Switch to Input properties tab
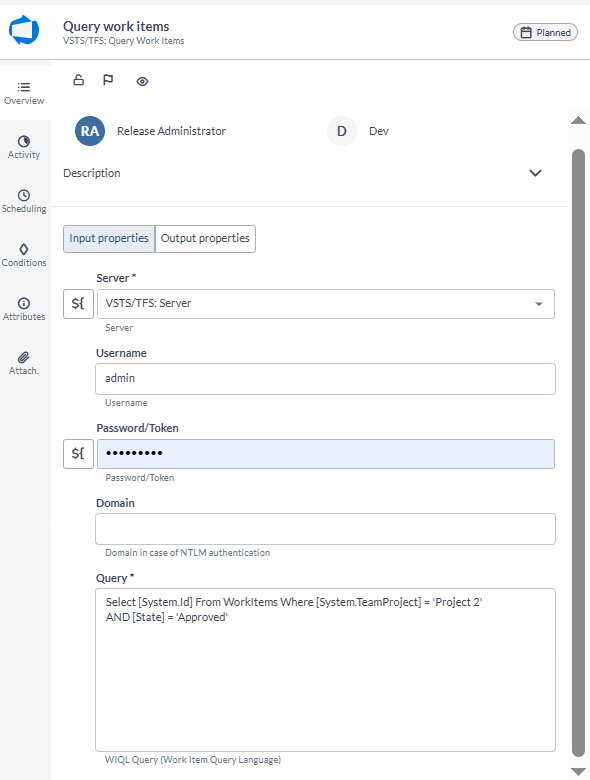The width and height of the screenshot is (590, 780). pyautogui.click(x=109, y=239)
